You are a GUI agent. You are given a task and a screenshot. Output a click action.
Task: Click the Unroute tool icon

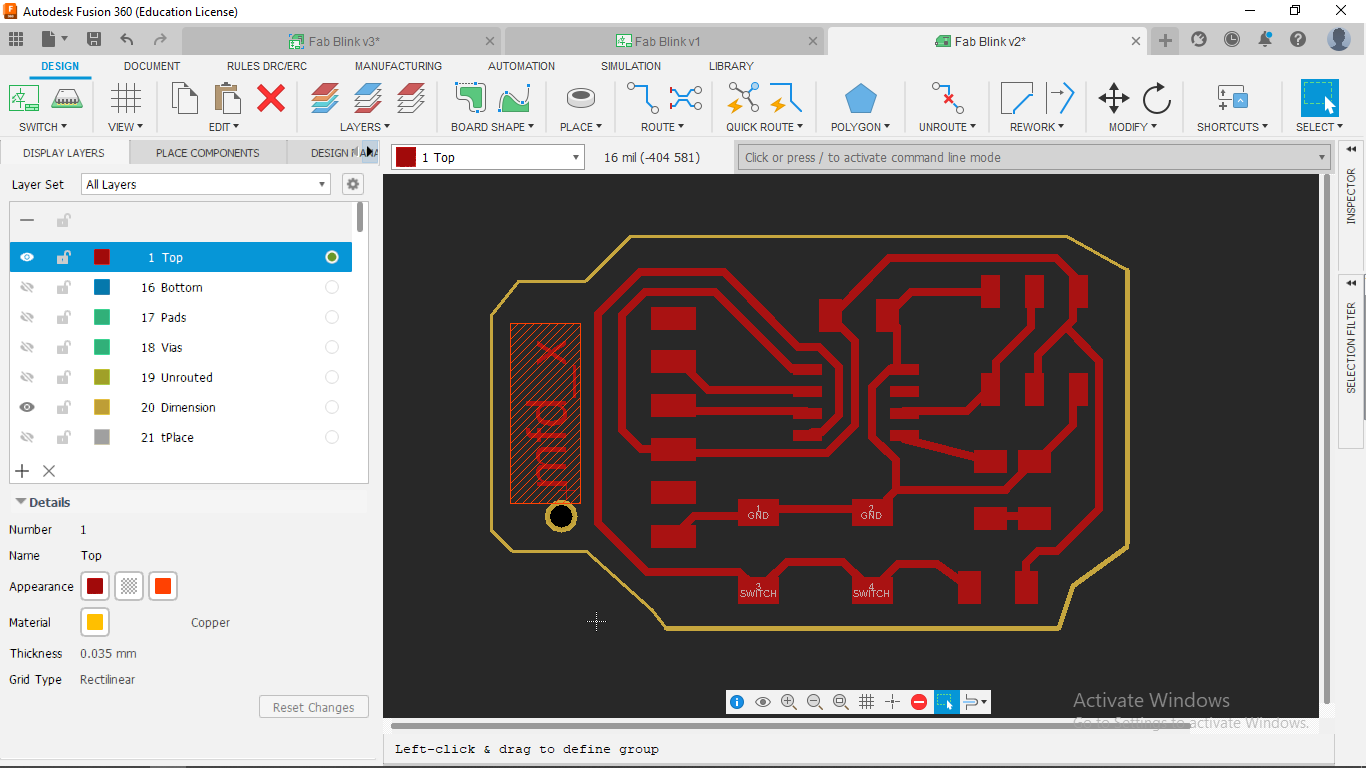tap(946, 98)
